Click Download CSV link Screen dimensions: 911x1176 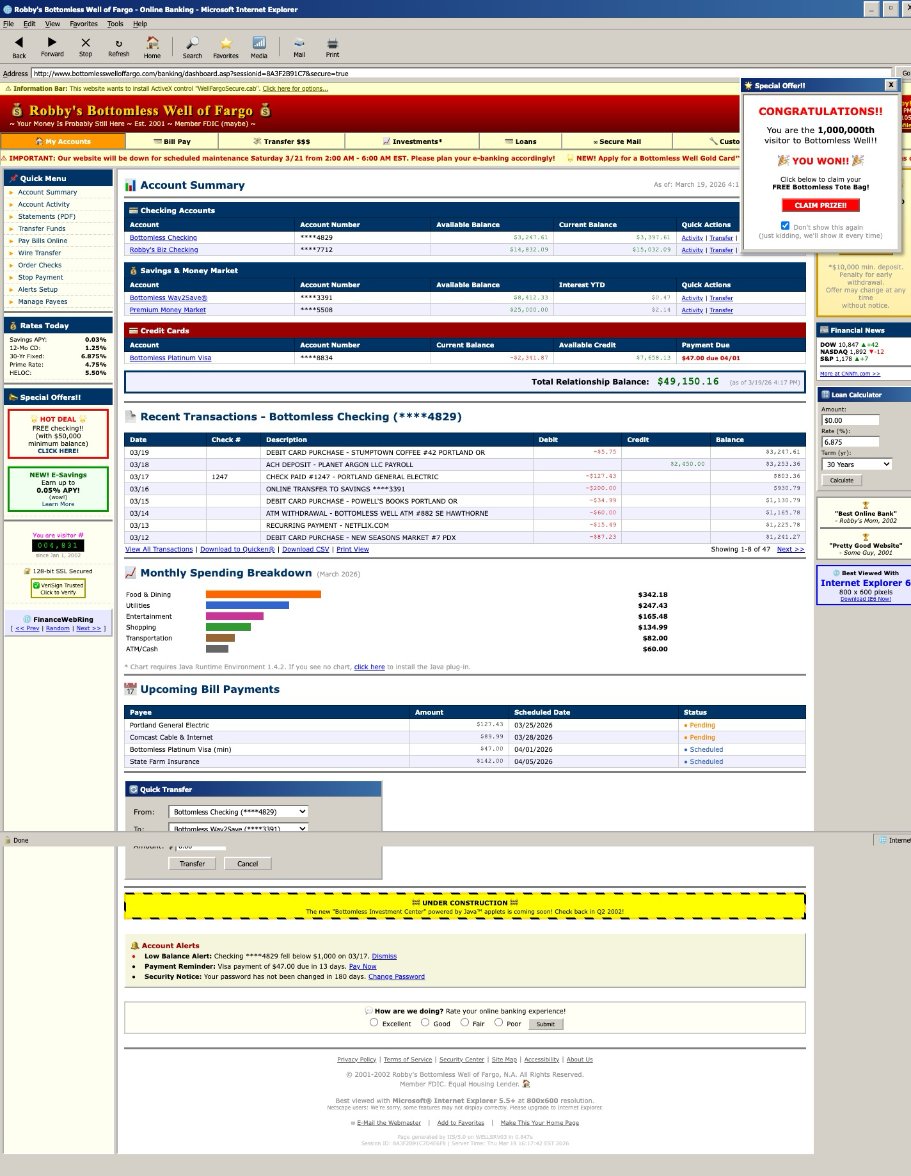click(305, 549)
